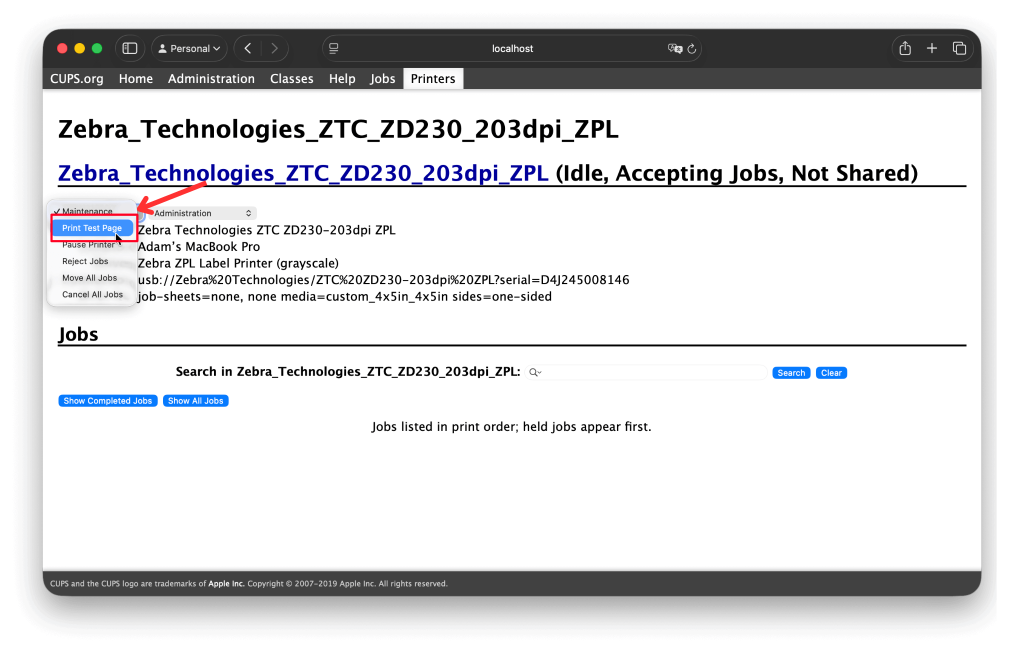Image resolution: width=1024 pixels, height=652 pixels.
Task: Click the reload page icon
Action: point(691,48)
